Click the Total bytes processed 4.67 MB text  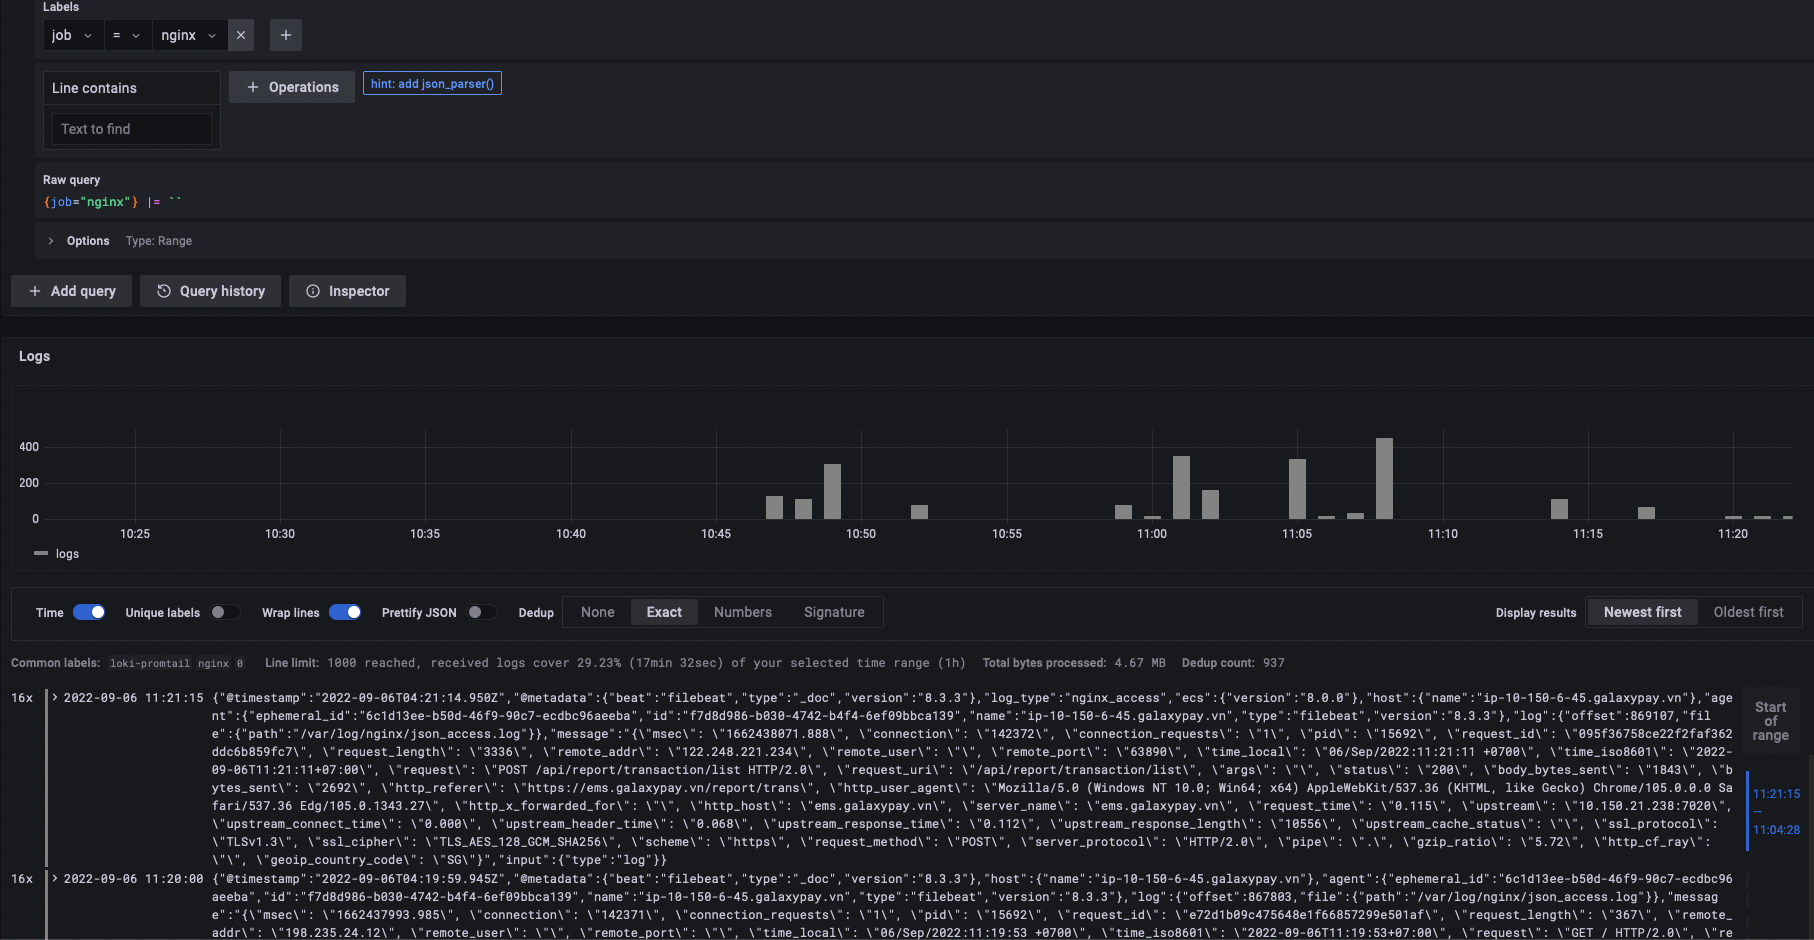[x=1074, y=663]
